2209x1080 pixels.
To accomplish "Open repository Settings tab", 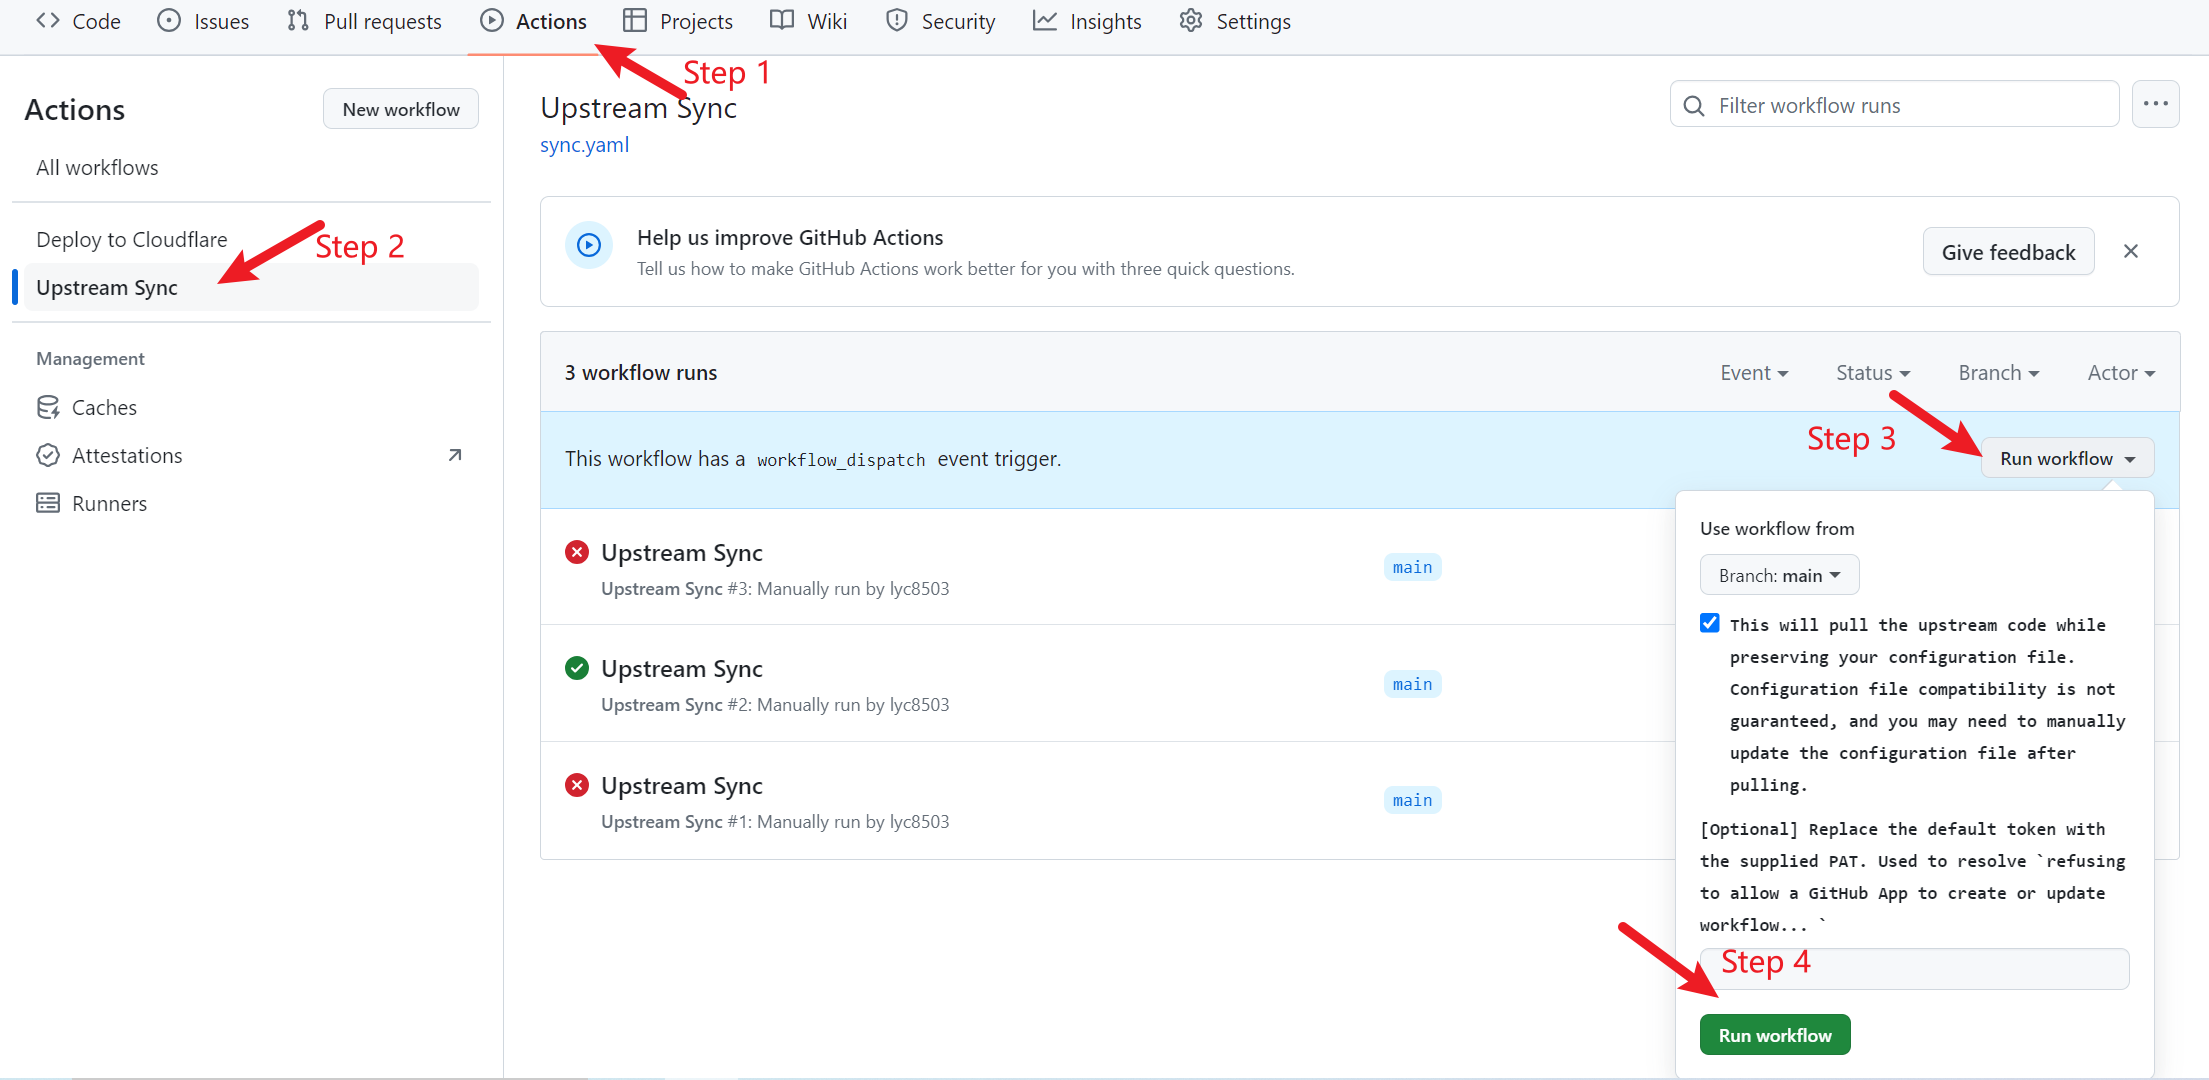I will (1235, 21).
